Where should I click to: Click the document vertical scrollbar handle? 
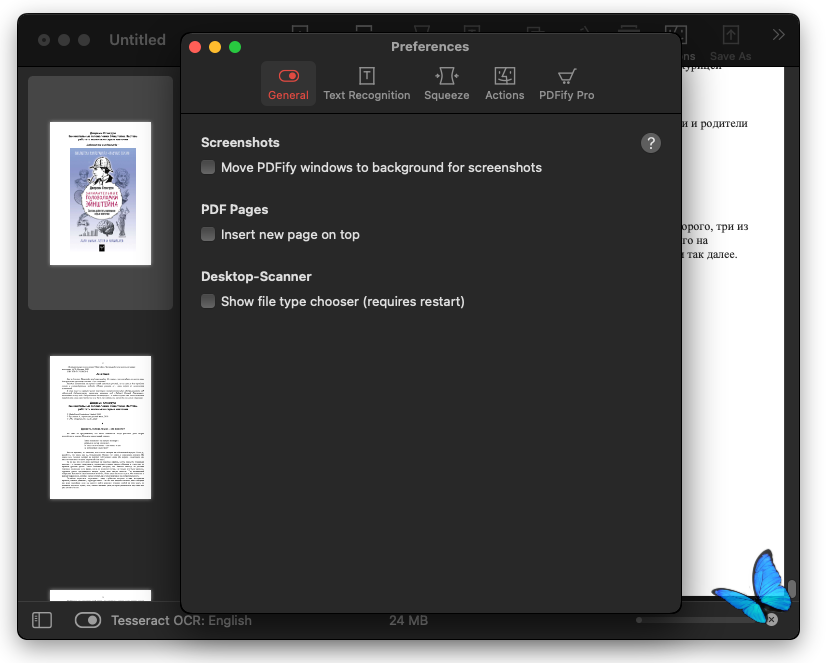[x=792, y=589]
